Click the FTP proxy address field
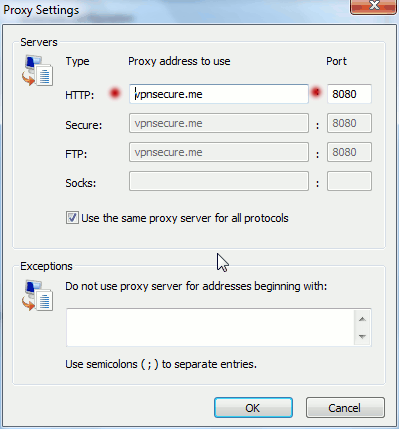399x429 pixels. (219, 152)
